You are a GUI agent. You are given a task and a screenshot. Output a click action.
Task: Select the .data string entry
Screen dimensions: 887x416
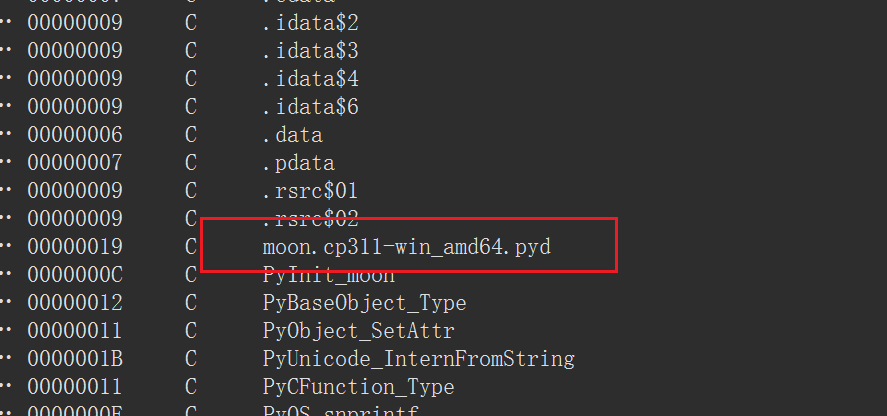[291, 134]
